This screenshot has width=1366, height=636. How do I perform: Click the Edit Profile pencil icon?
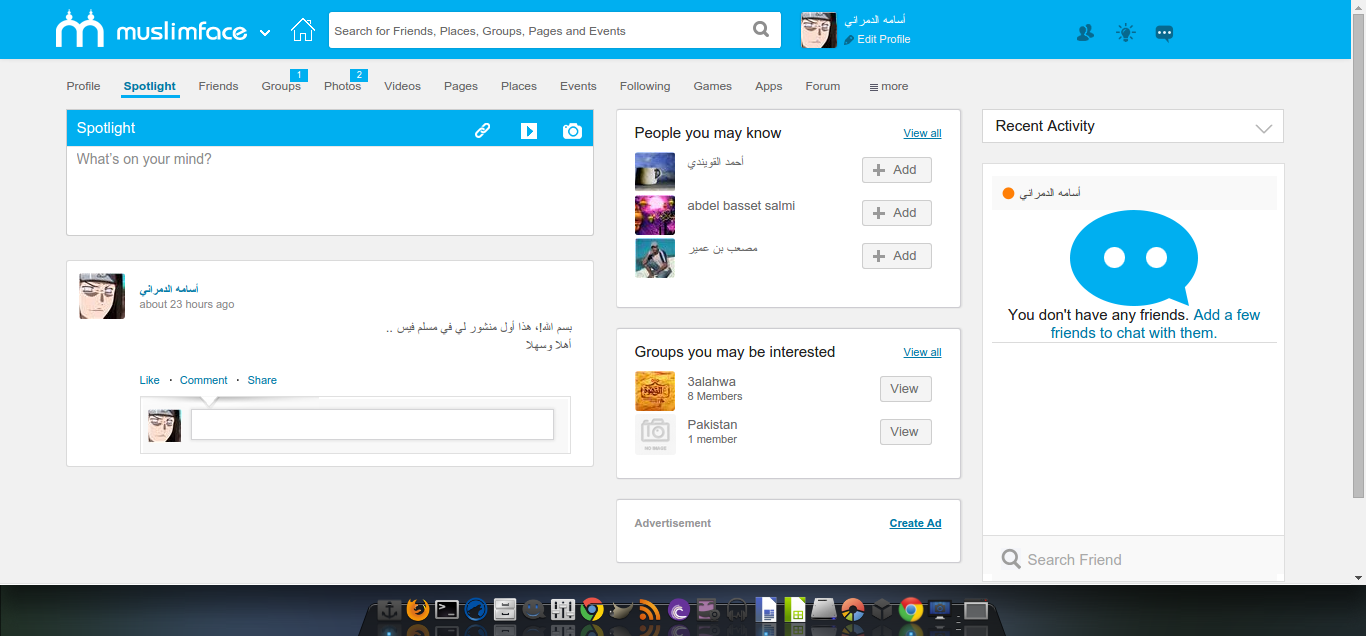click(851, 40)
